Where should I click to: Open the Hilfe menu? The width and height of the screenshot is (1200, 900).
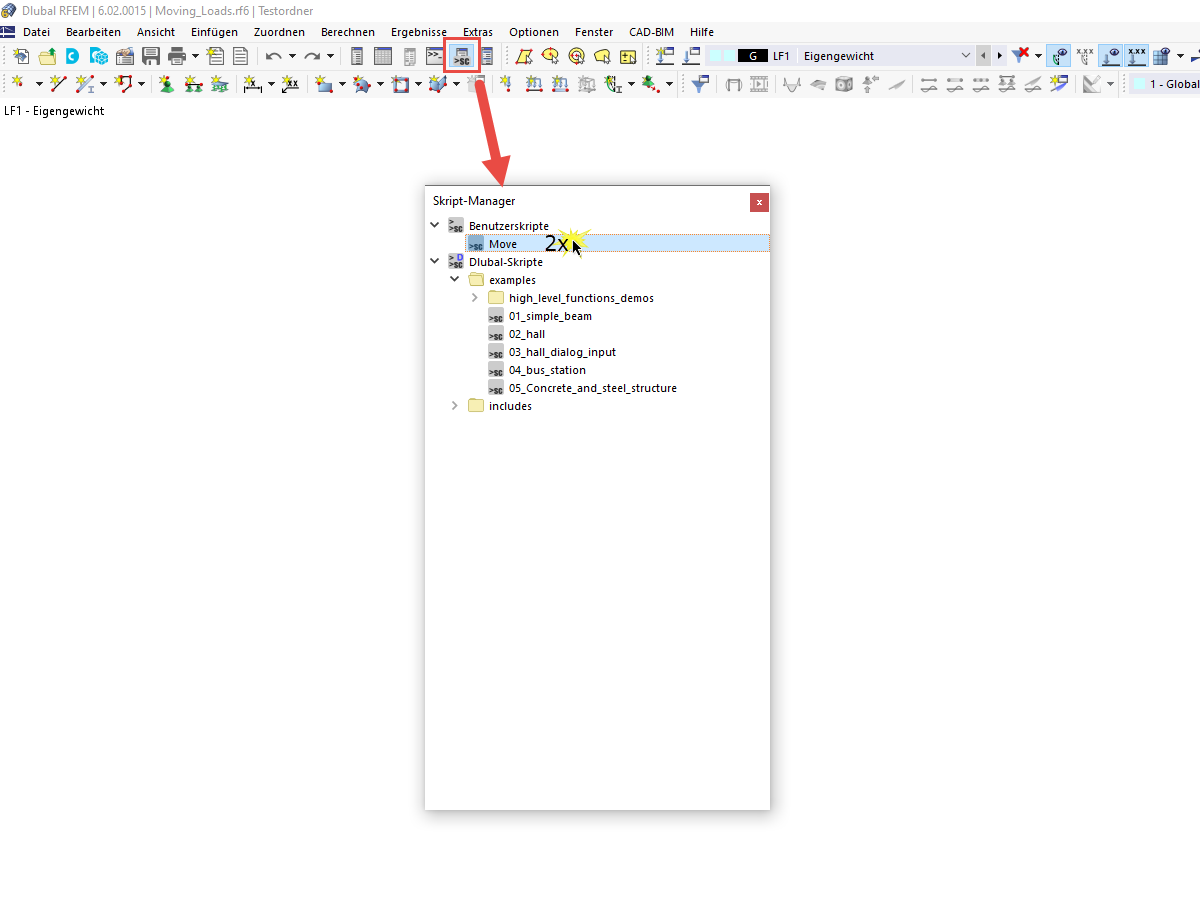pos(702,32)
